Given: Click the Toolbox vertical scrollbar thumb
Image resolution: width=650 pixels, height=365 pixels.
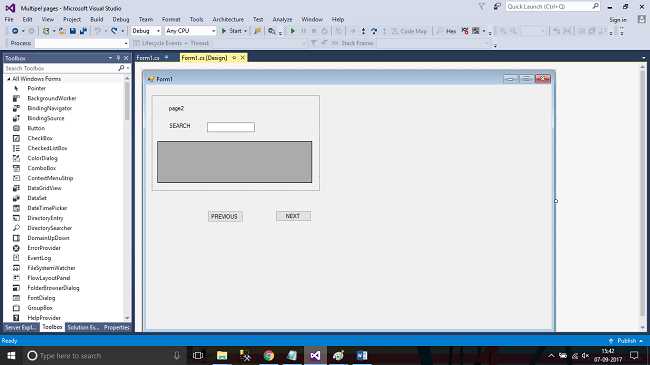Looking at the screenshot, I should tap(127, 101).
